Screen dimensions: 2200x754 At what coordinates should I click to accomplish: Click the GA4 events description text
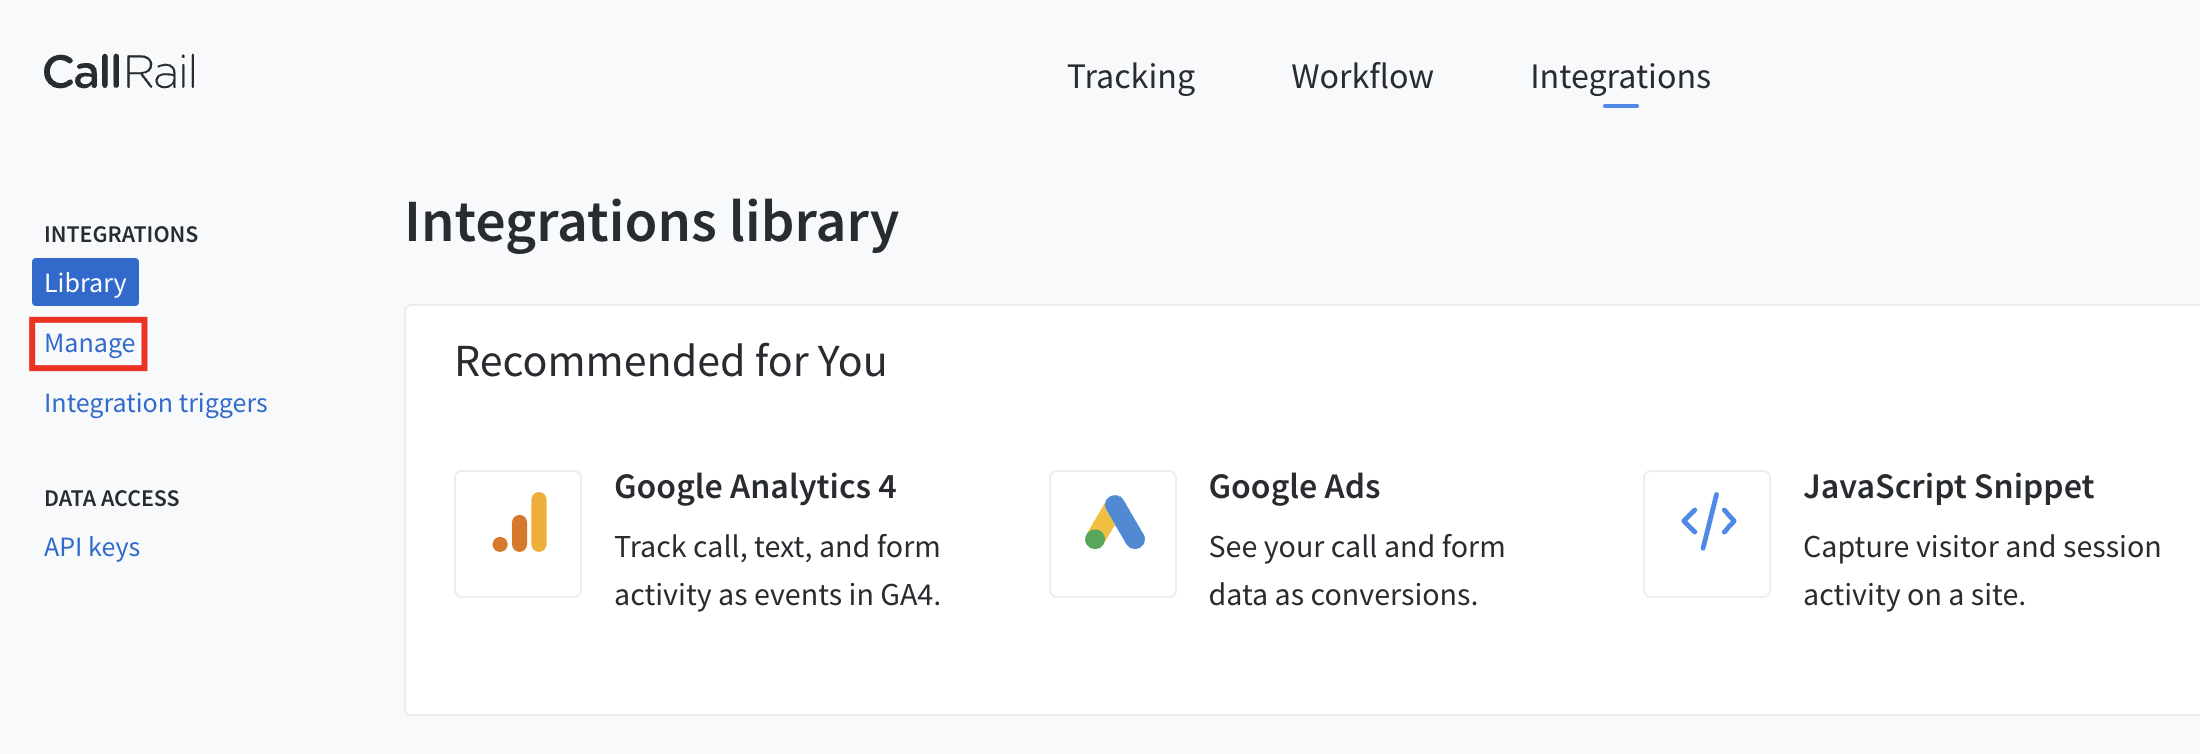(x=777, y=571)
